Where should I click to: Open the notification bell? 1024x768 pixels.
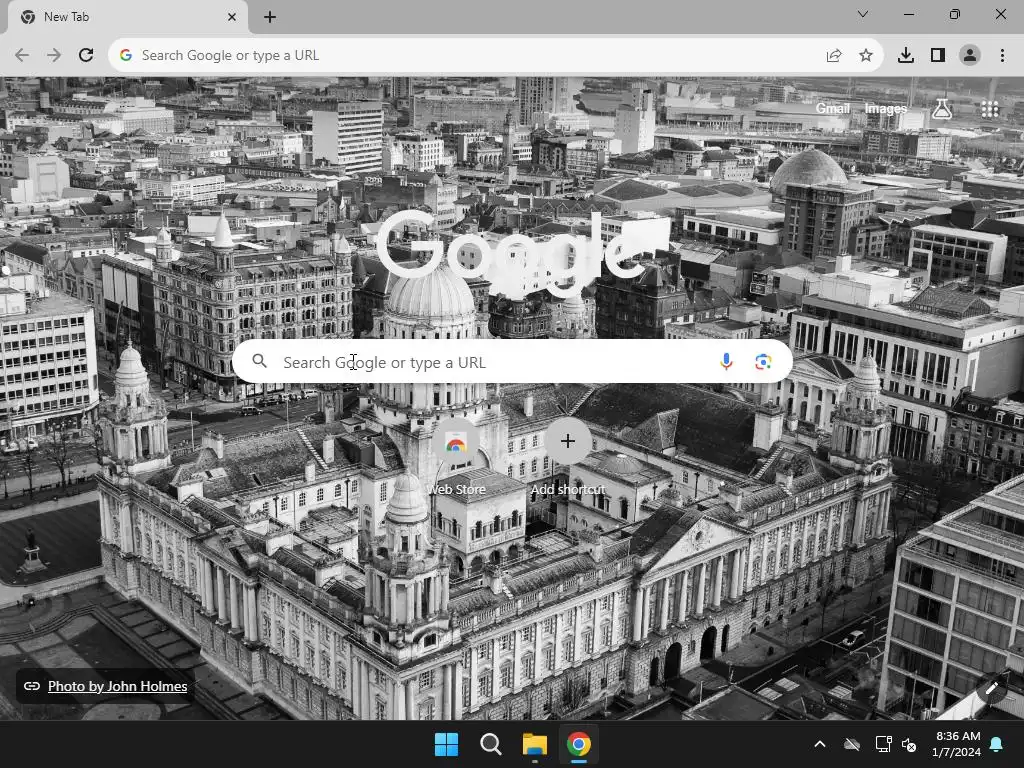click(997, 744)
